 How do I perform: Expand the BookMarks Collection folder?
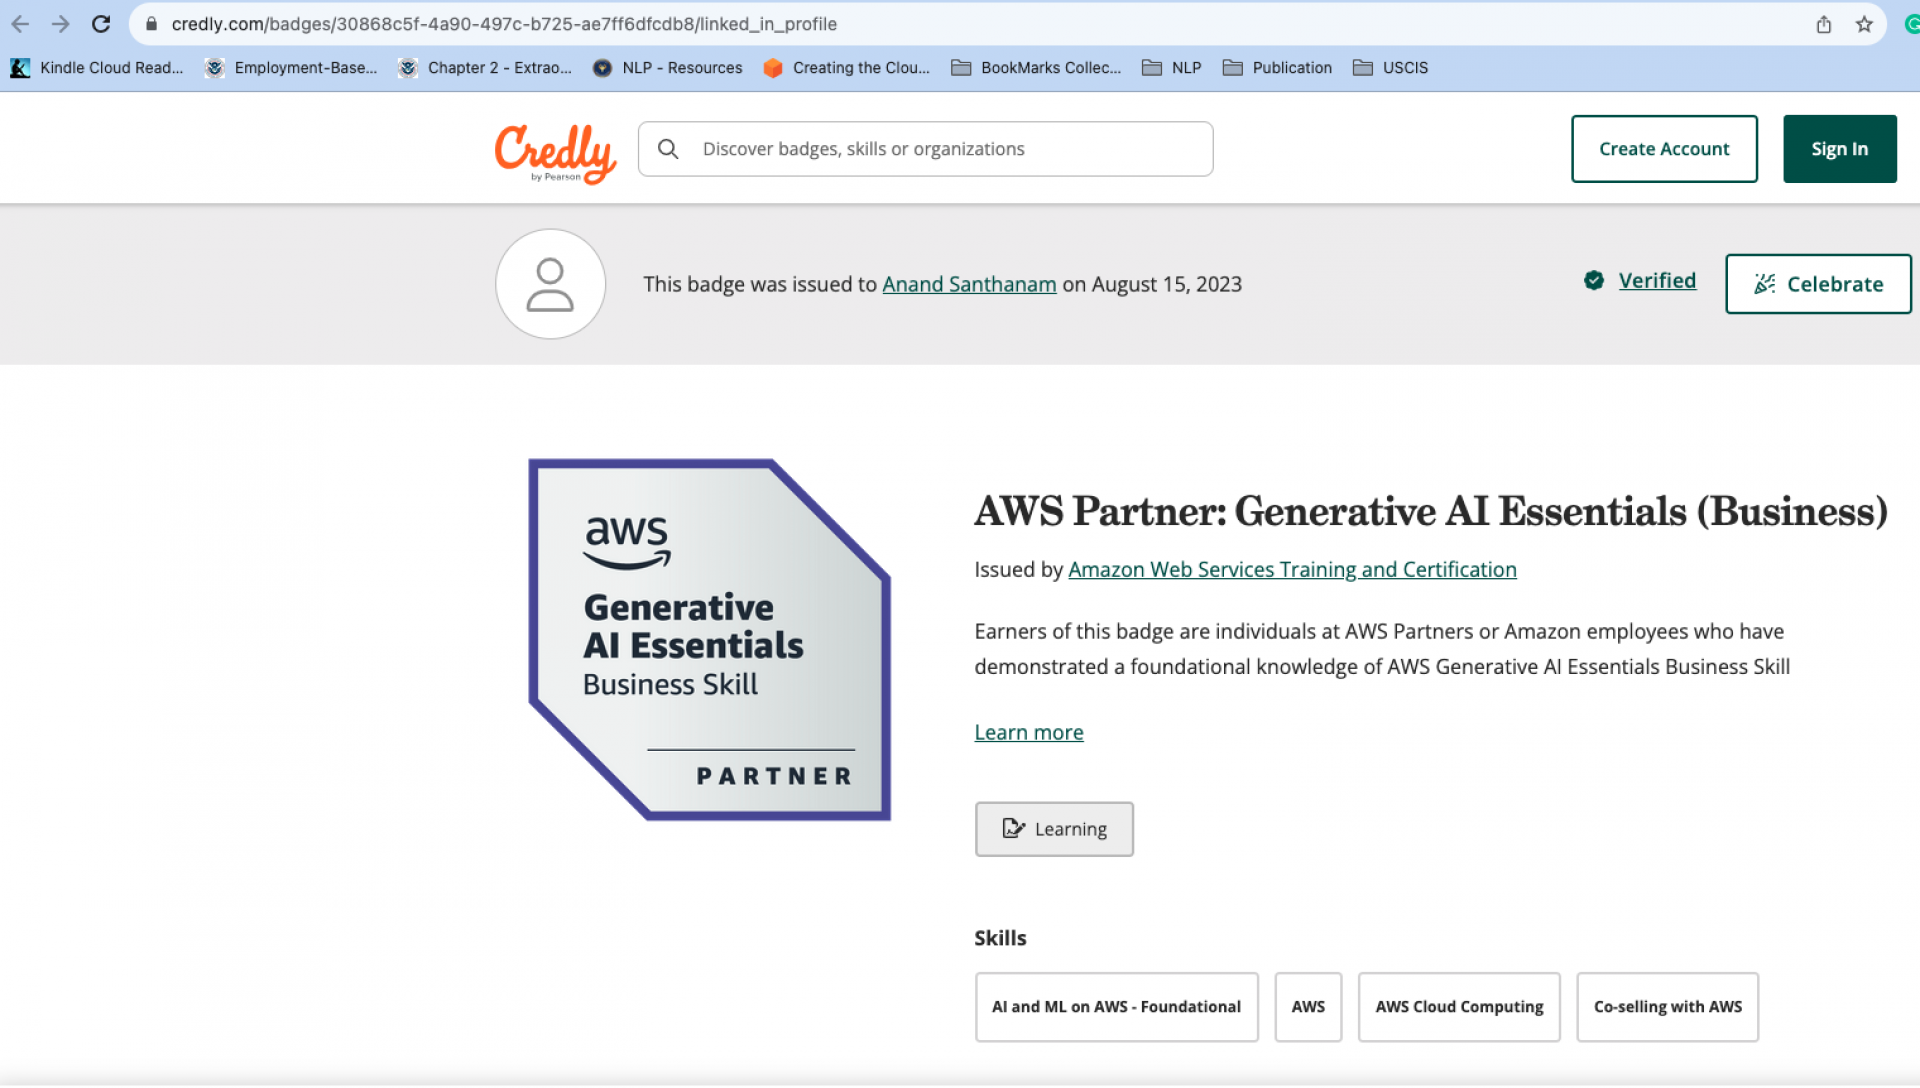tap(1036, 67)
